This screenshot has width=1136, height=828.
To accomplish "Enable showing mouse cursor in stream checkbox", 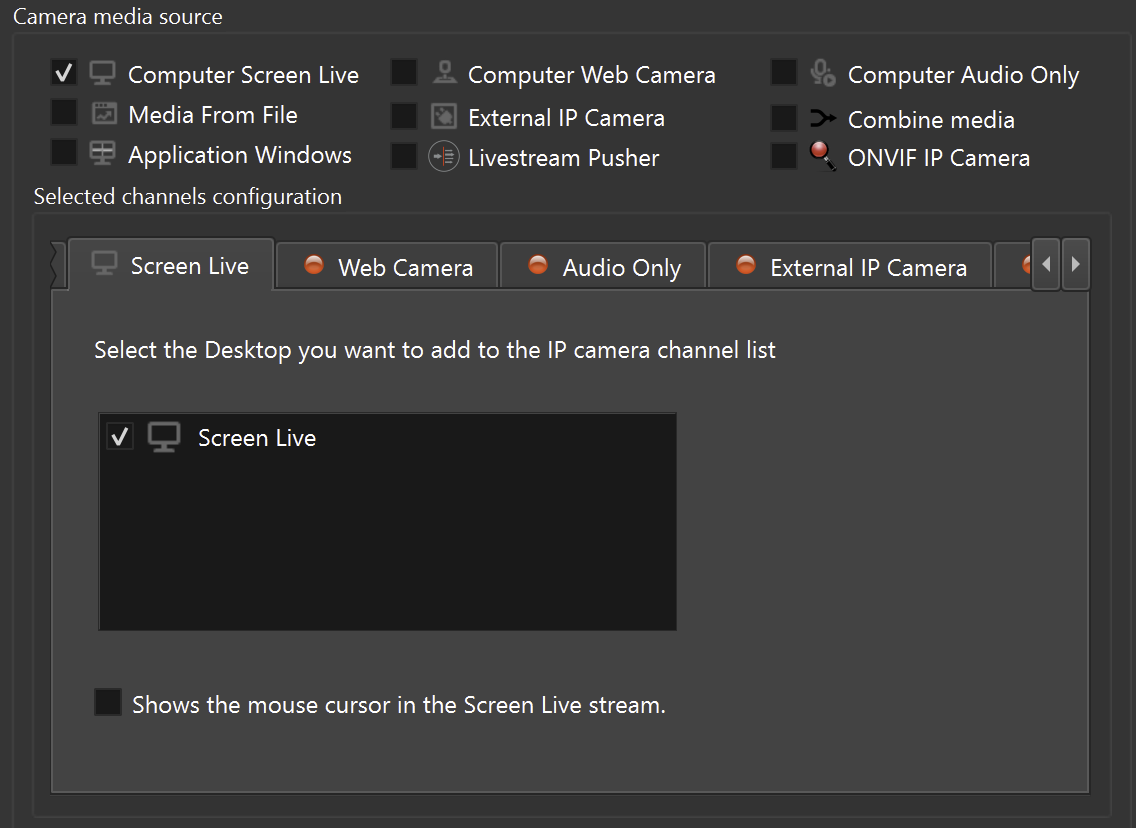I will 107,702.
